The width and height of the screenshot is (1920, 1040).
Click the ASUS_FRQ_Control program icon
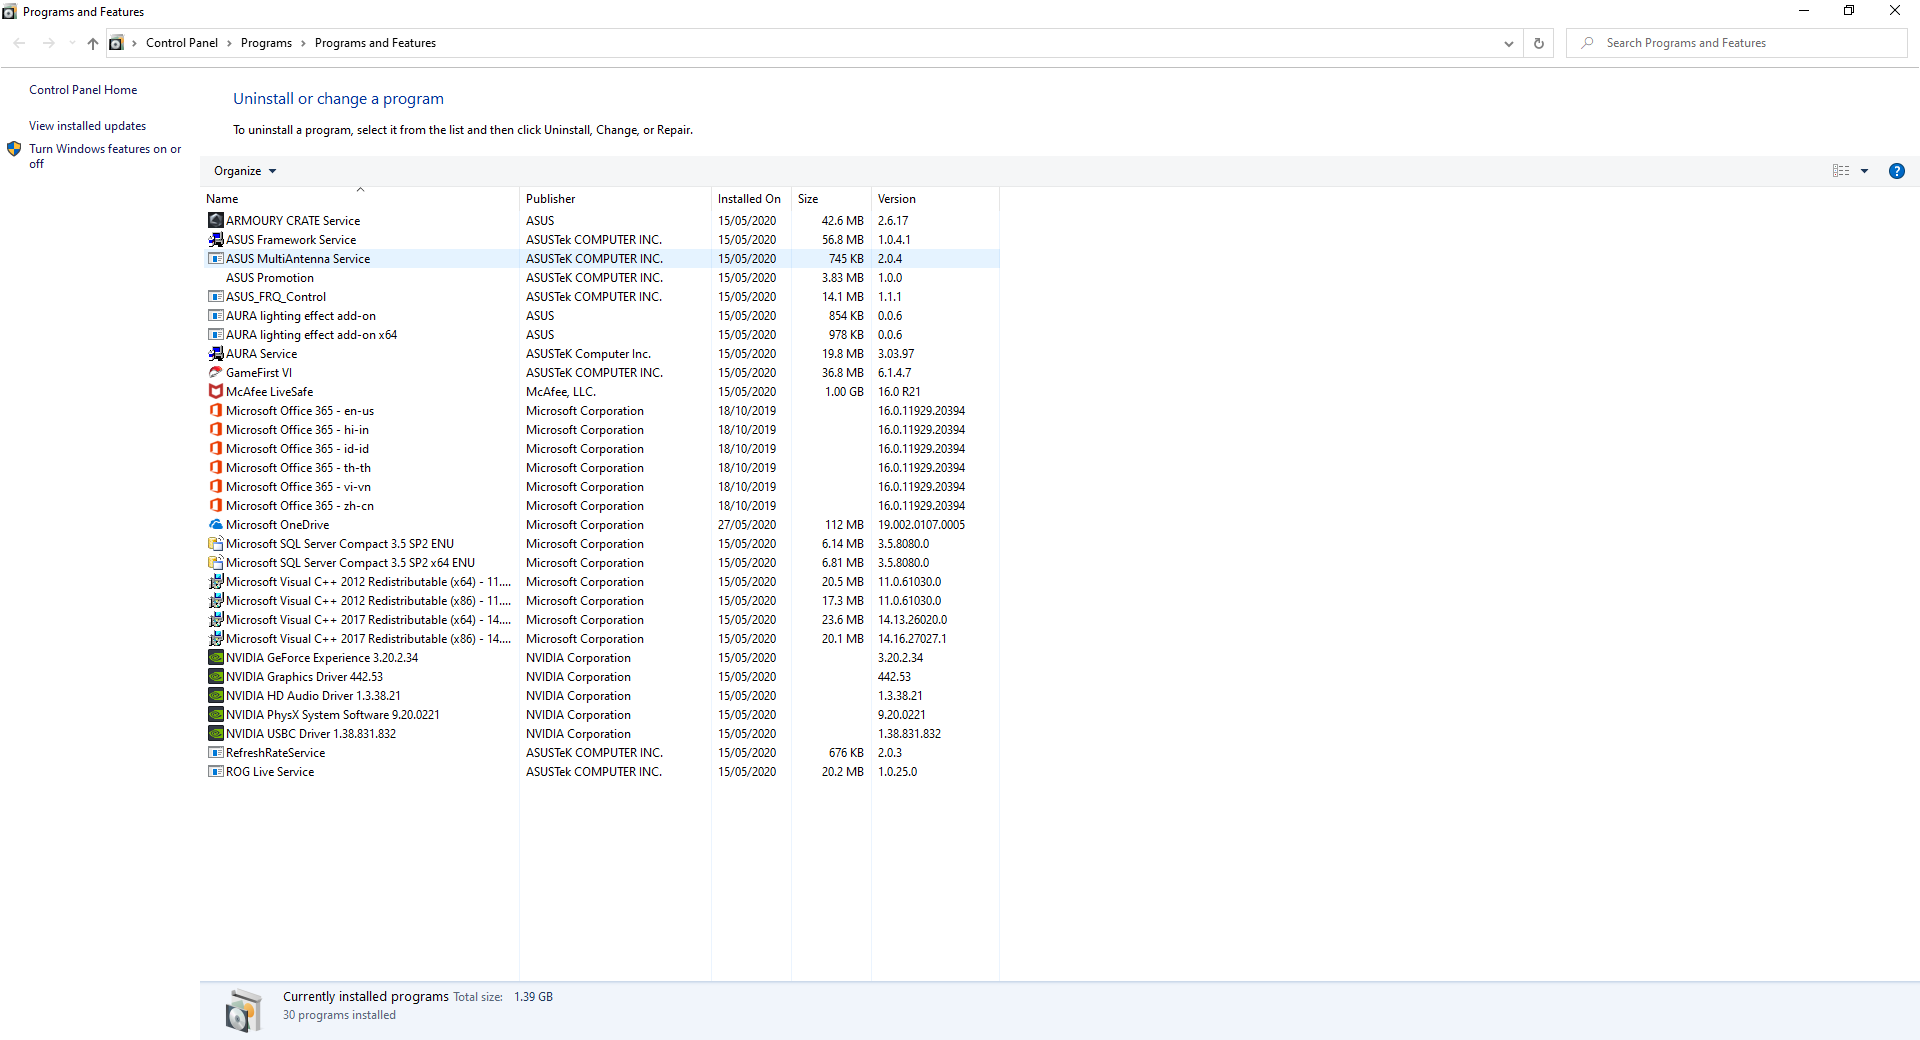click(215, 296)
